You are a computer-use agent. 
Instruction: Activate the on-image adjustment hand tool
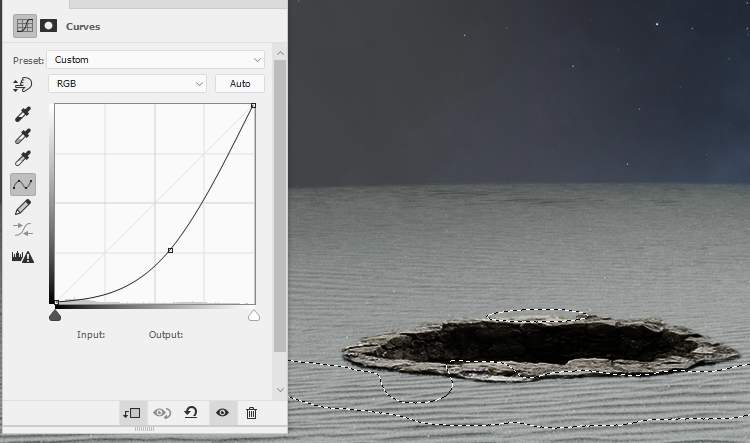point(22,85)
